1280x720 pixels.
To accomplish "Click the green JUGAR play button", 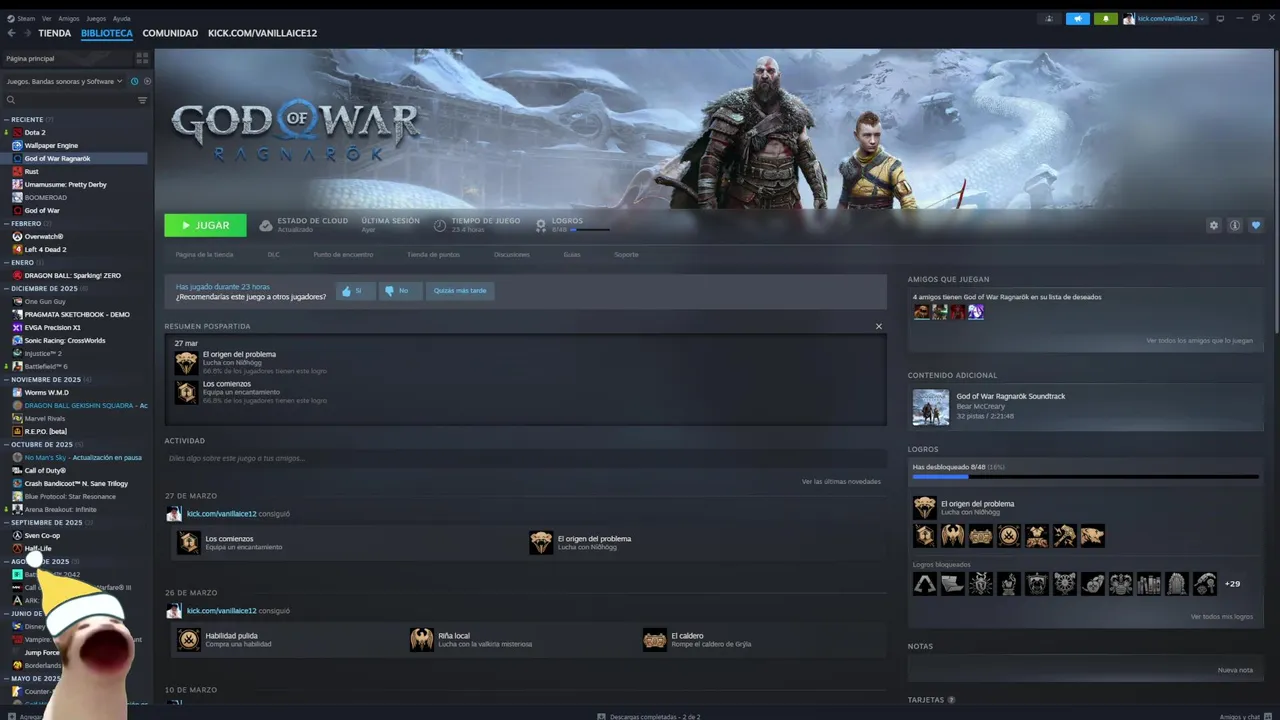I will pos(205,225).
